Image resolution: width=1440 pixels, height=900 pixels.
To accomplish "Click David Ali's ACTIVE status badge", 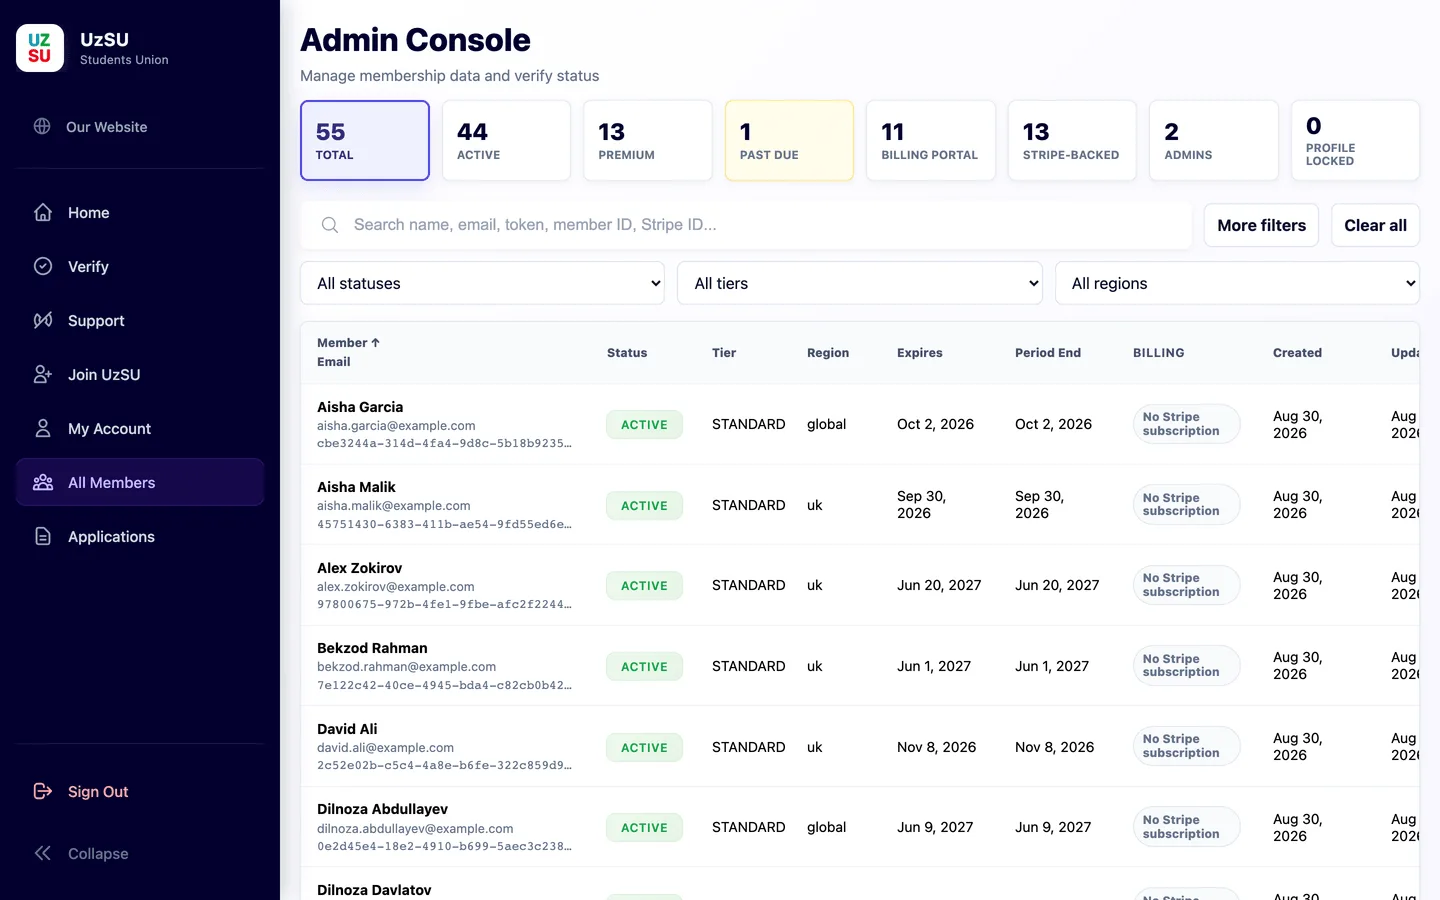I will [x=644, y=747].
